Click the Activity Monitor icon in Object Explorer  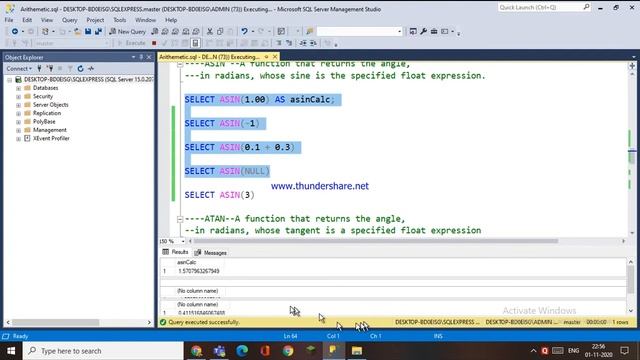(91, 69)
